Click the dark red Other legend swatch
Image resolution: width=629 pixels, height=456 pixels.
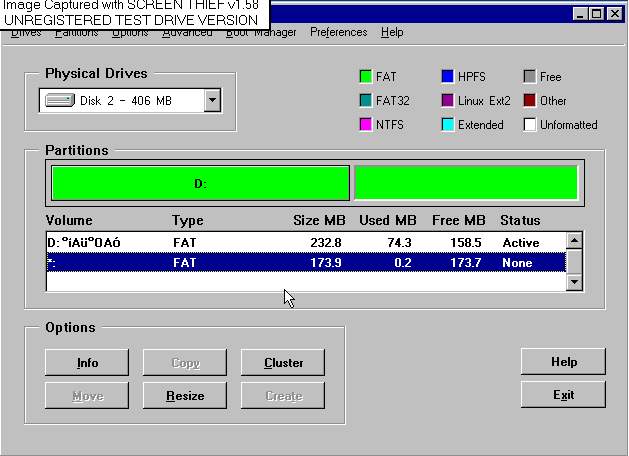530,100
